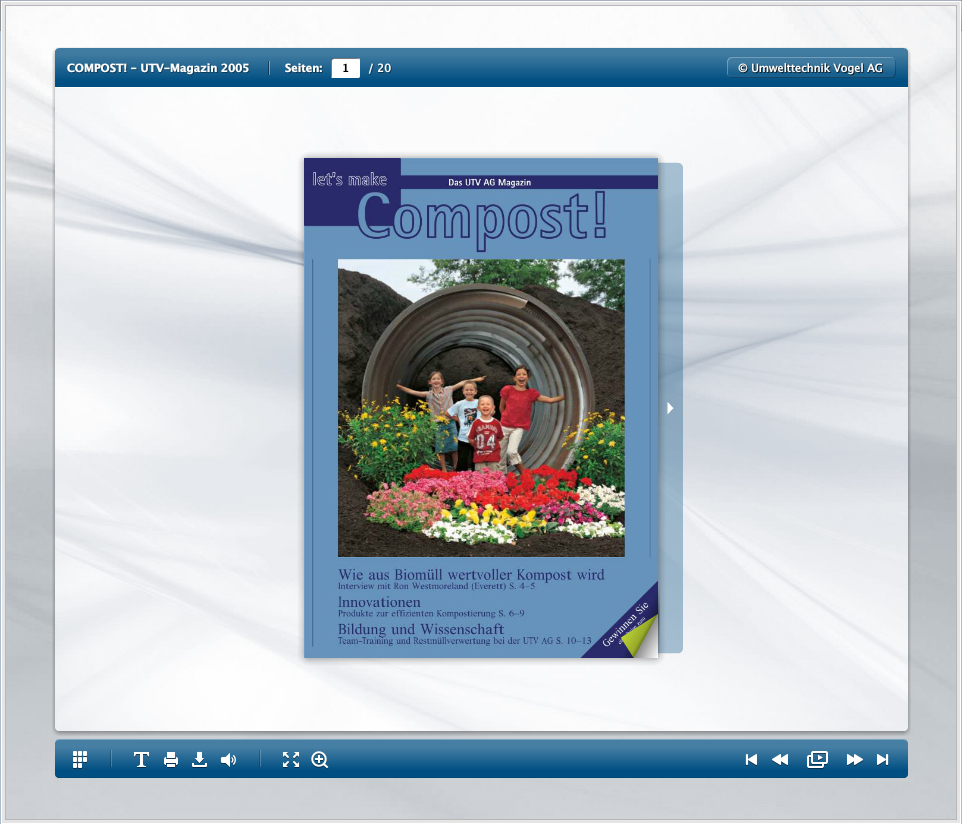Screen dimensions: 962x824
Task: Jump to the first page
Action: (751, 760)
